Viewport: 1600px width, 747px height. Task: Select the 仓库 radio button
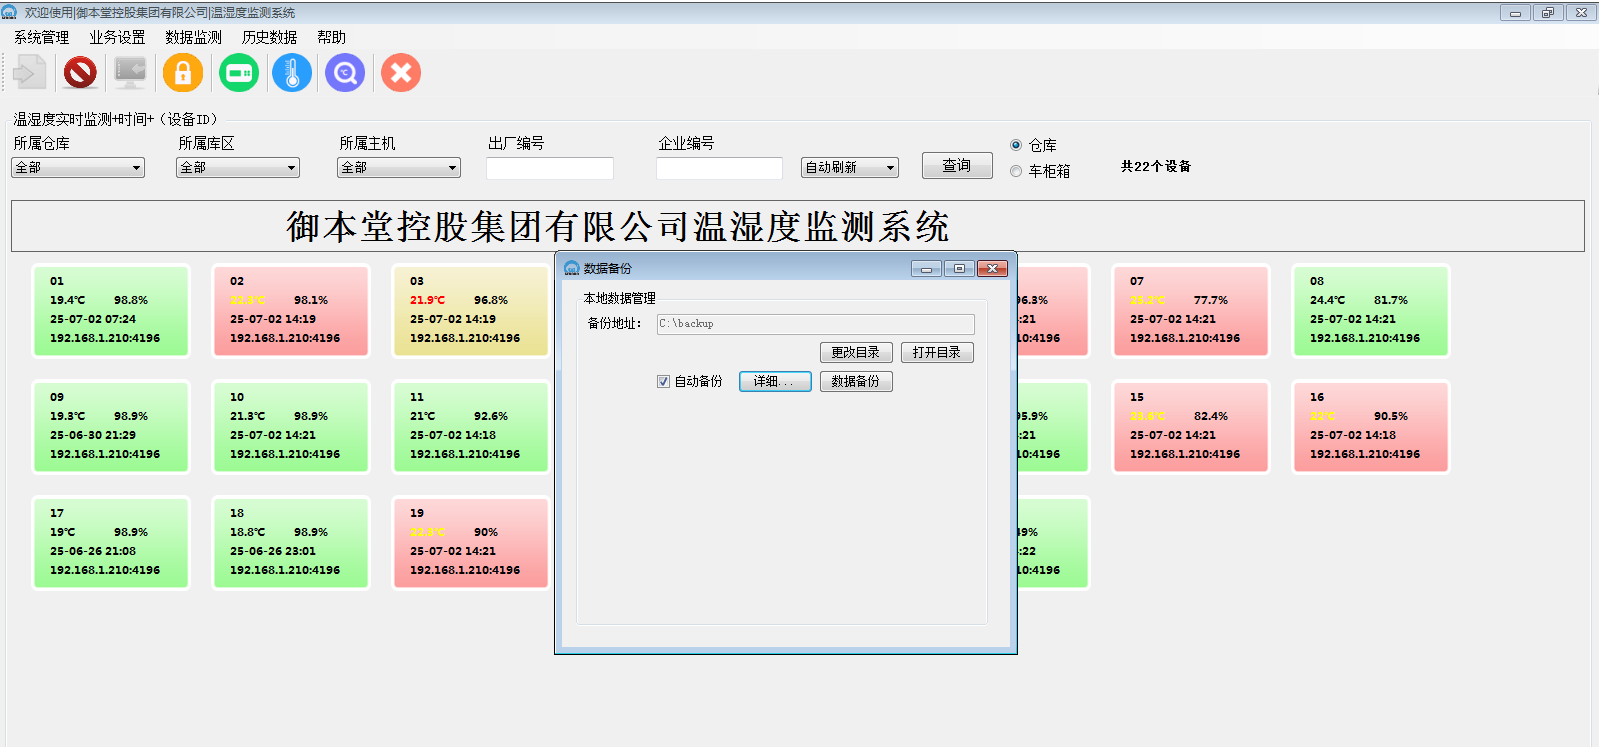click(x=1016, y=145)
